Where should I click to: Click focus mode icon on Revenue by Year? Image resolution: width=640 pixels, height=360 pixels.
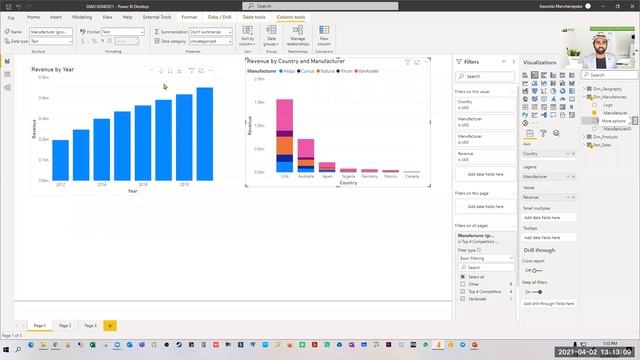point(201,71)
